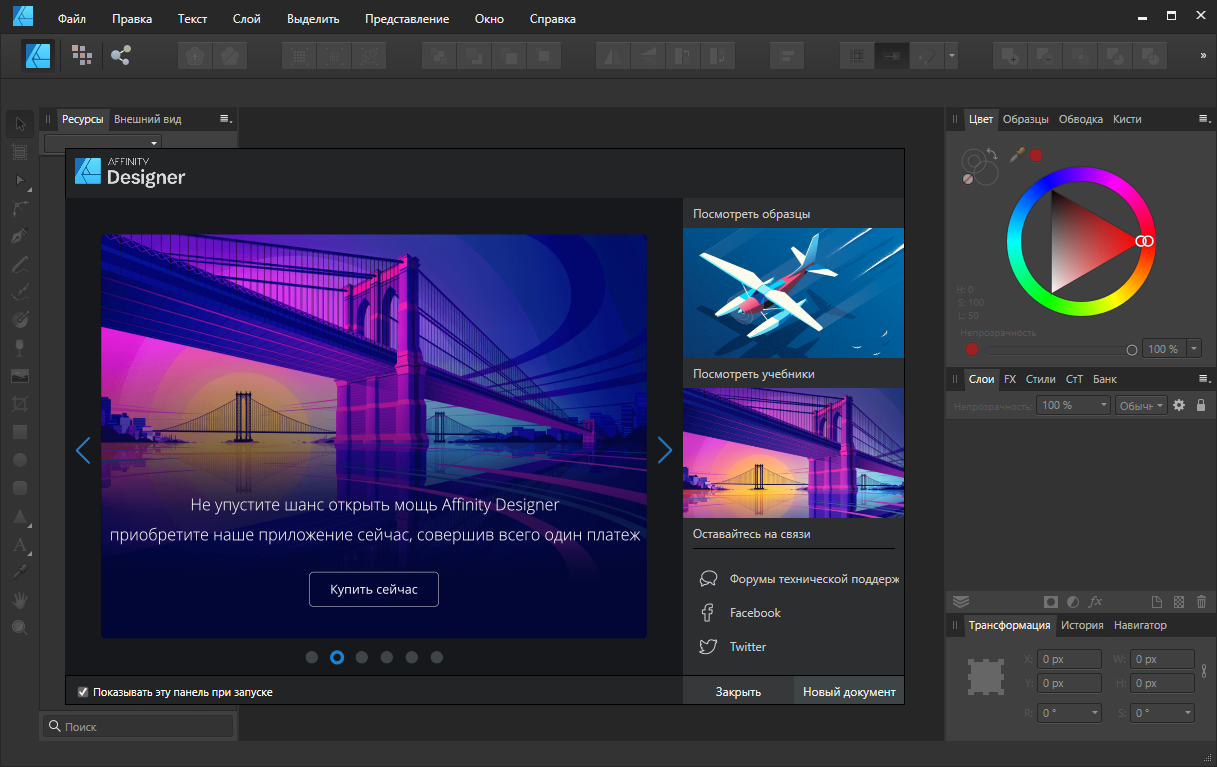This screenshot has width=1217, height=767.
Task: Click the Купить сейчас button
Action: (374, 589)
